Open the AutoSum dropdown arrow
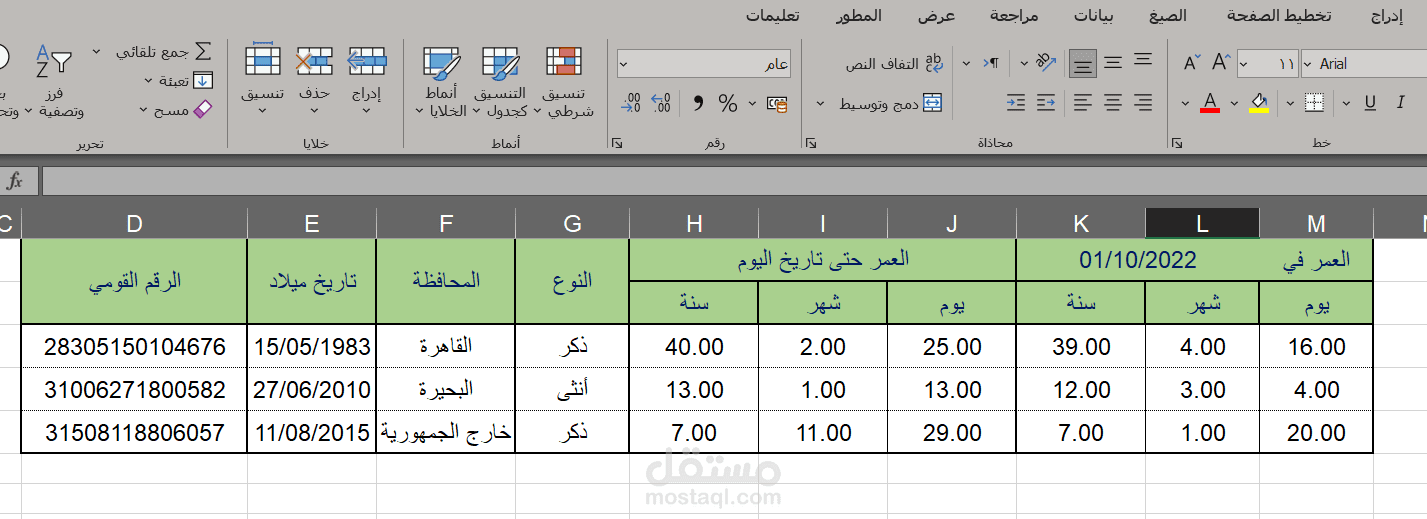 (97, 50)
